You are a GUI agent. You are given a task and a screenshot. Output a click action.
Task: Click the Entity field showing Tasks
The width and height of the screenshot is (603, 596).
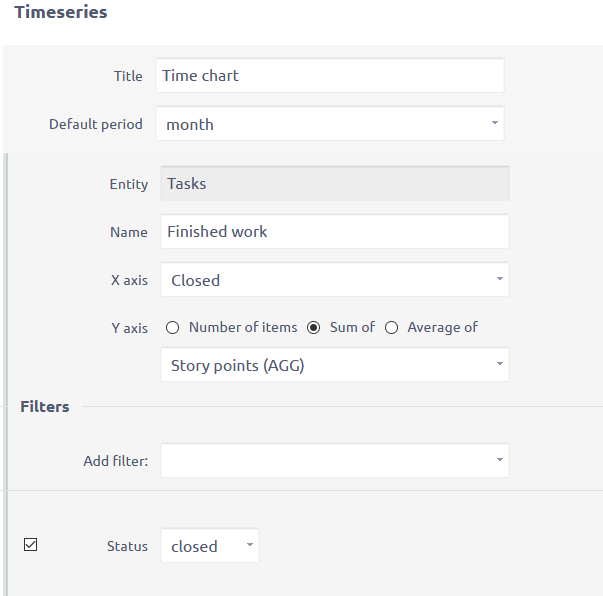[x=334, y=184]
